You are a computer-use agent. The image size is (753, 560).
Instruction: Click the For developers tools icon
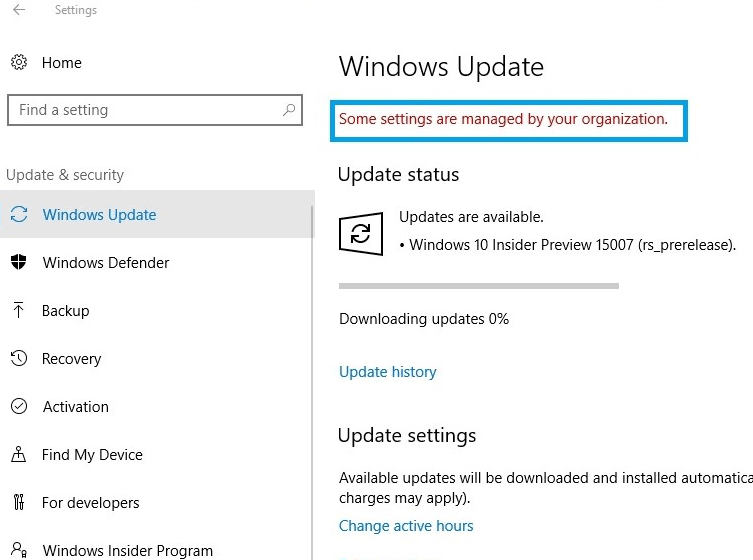click(18, 503)
